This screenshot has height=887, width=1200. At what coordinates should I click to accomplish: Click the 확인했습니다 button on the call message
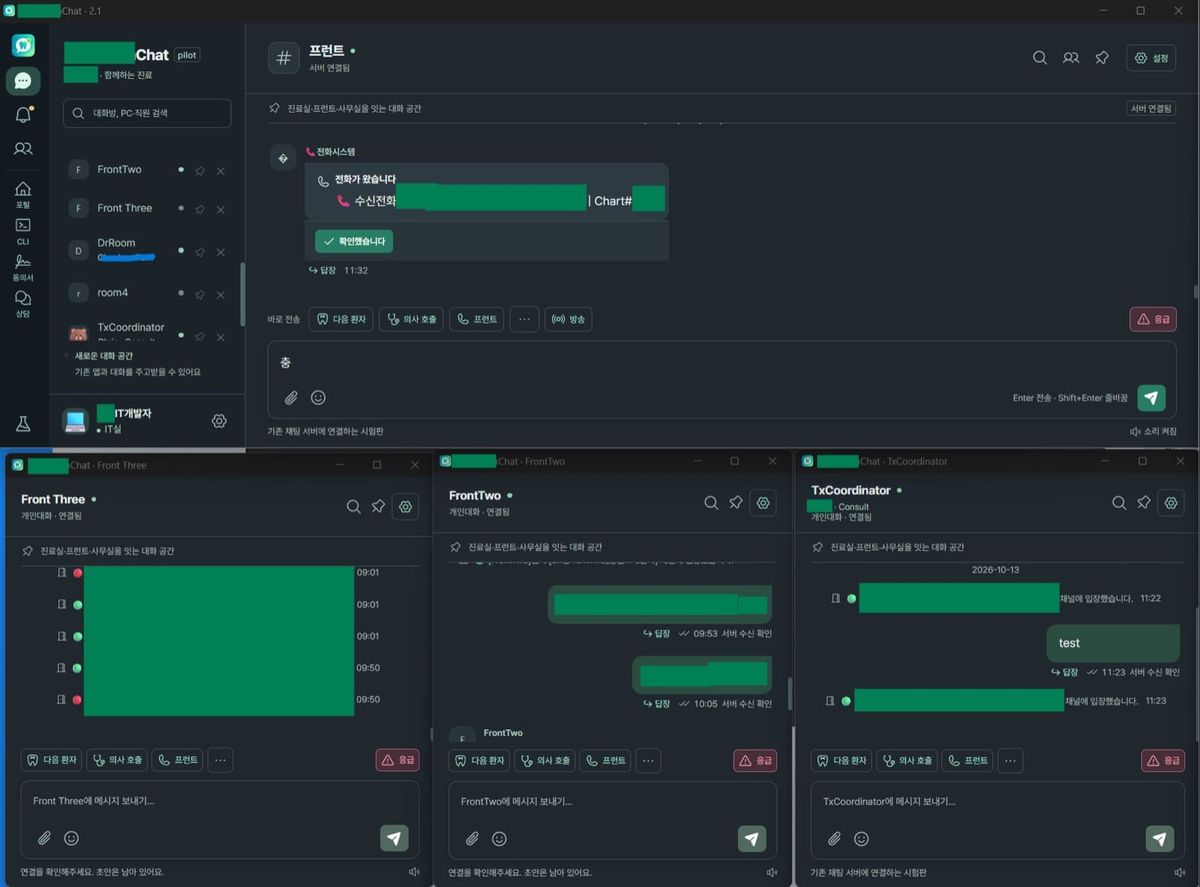tap(354, 241)
